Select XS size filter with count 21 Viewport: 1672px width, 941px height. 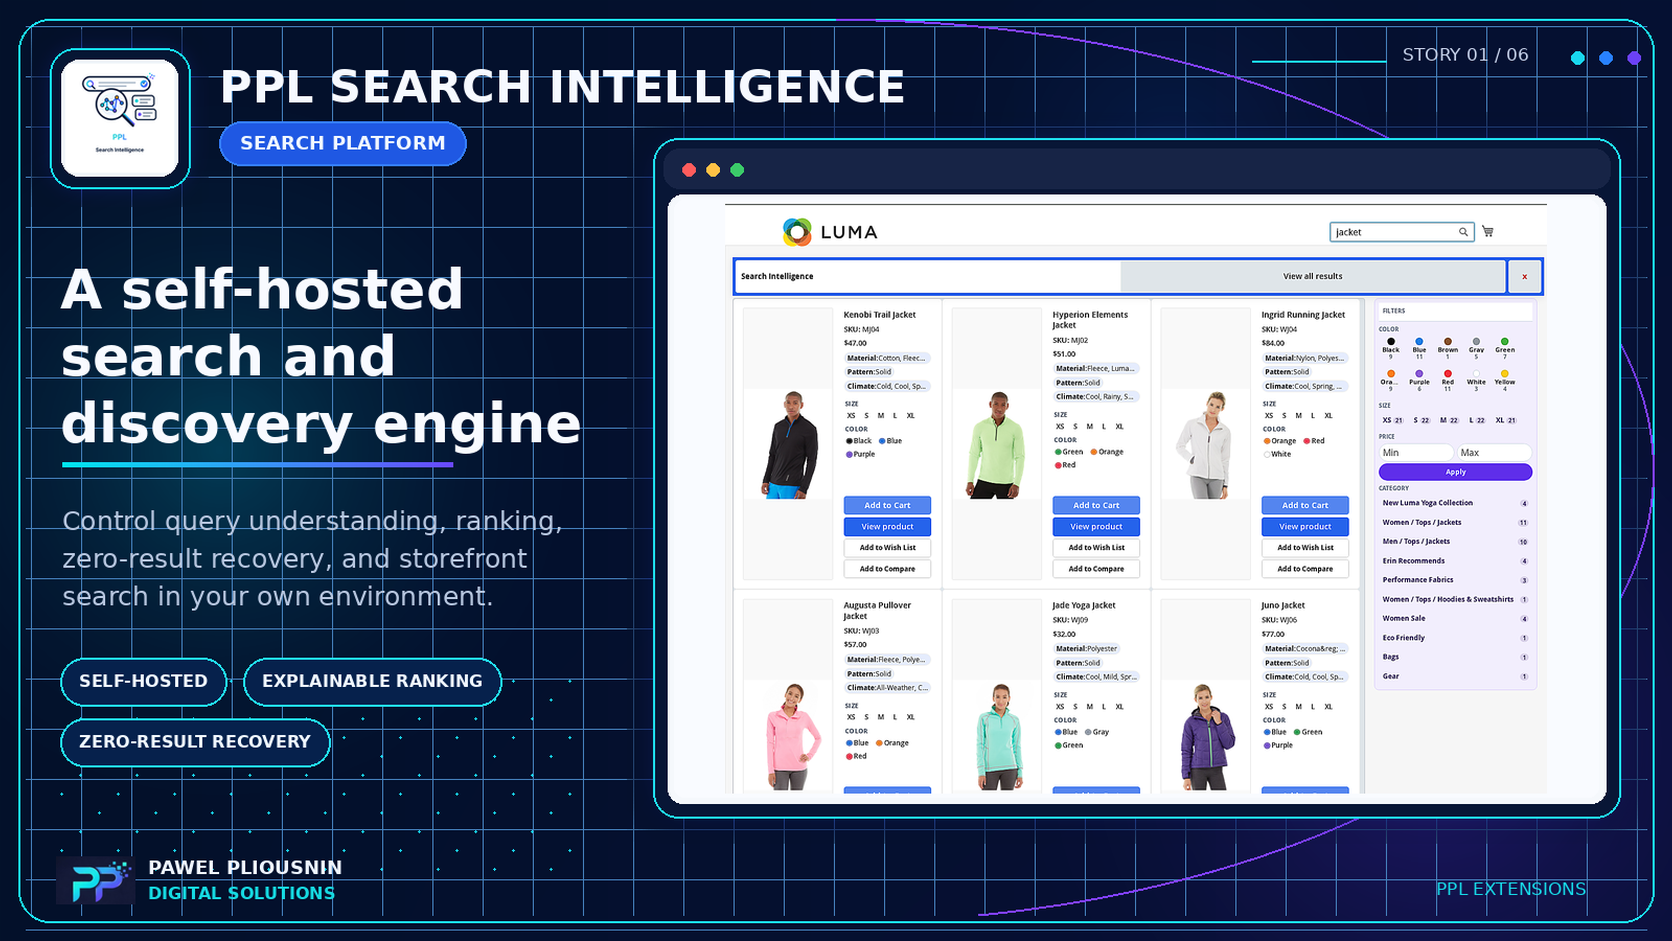tap(1392, 420)
